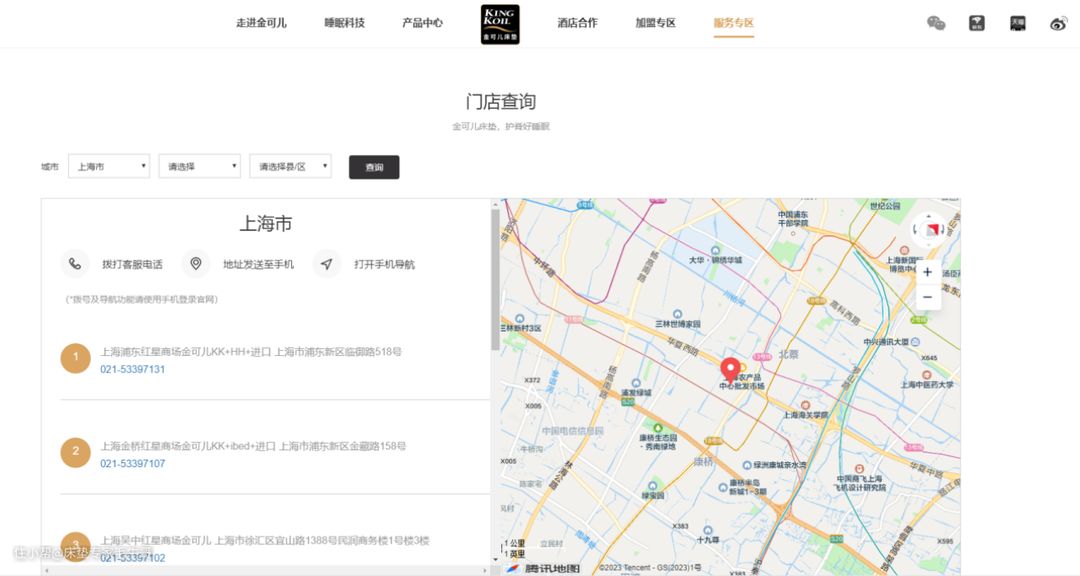This screenshot has height=576, width=1080.
Task: Click the red location marker on map
Action: pyautogui.click(x=730, y=370)
